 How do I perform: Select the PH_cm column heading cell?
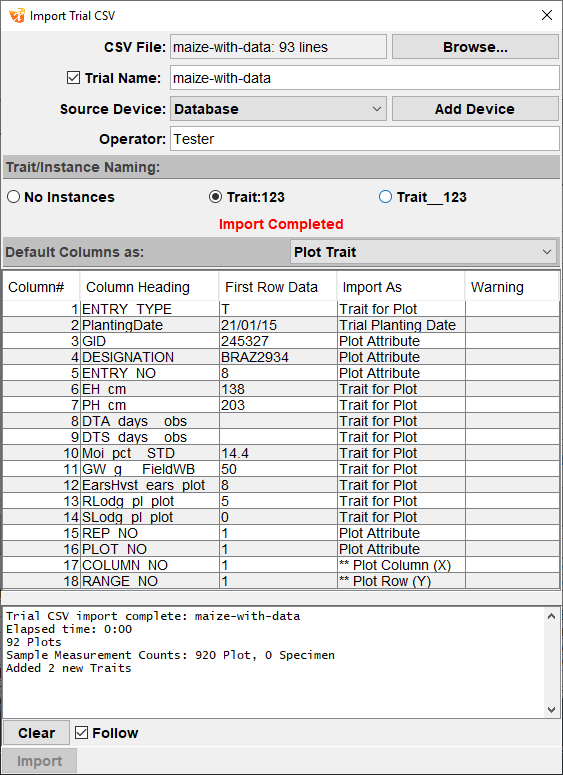coord(150,405)
